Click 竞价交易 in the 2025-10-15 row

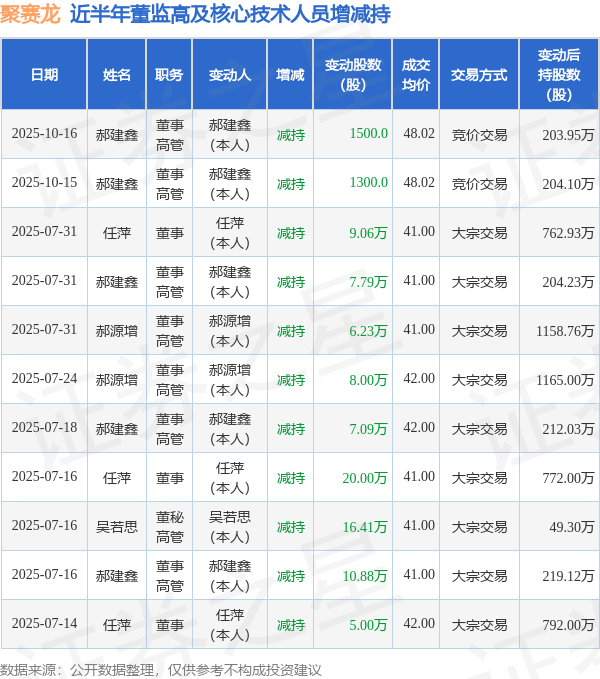click(479, 184)
